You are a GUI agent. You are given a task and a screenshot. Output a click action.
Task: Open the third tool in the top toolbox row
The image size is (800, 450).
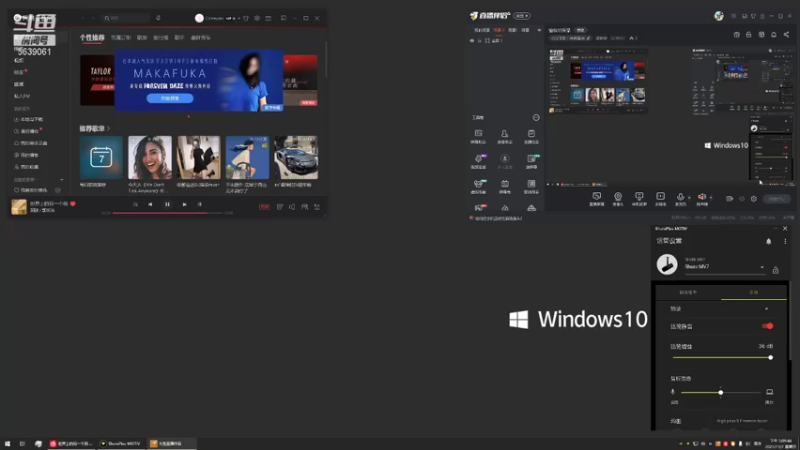[x=531, y=136]
